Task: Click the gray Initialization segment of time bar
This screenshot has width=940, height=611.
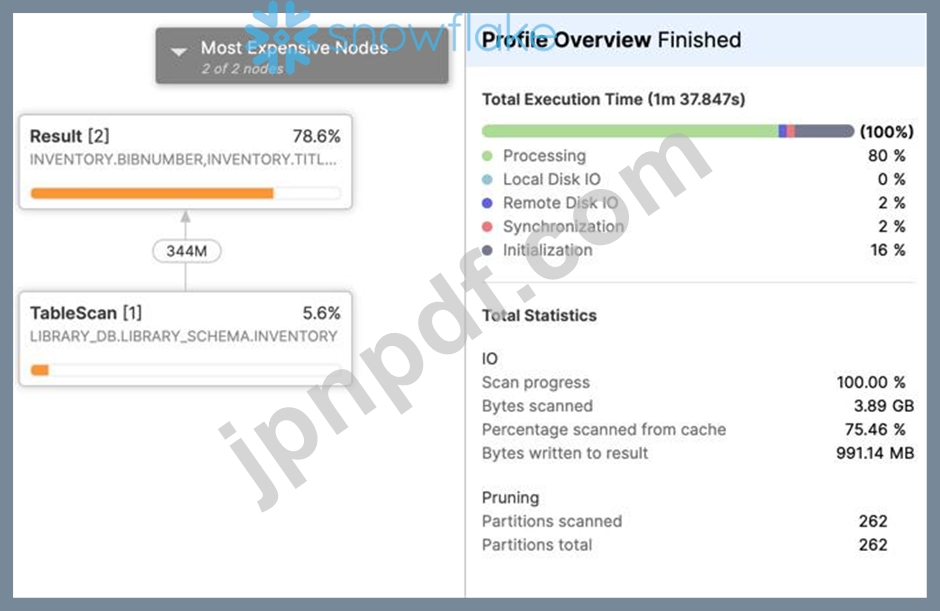Action: tap(824, 131)
